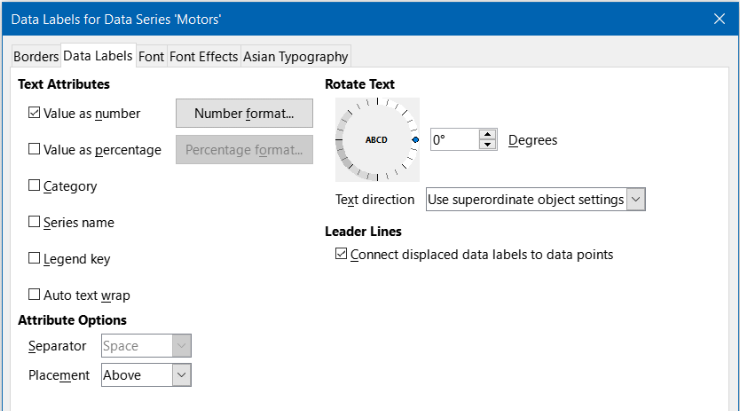Click the Placement label
Screen dimensions: 741x411
59,375
